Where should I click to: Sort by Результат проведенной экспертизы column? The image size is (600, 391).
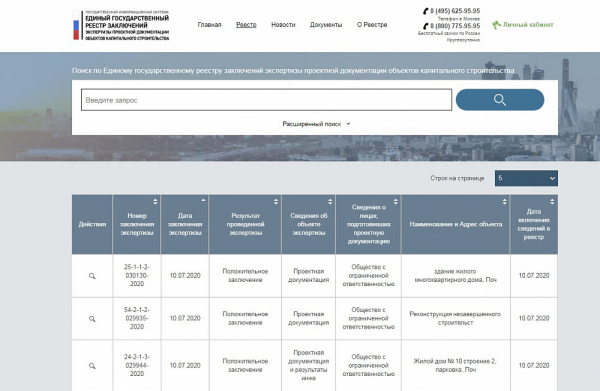276,202
